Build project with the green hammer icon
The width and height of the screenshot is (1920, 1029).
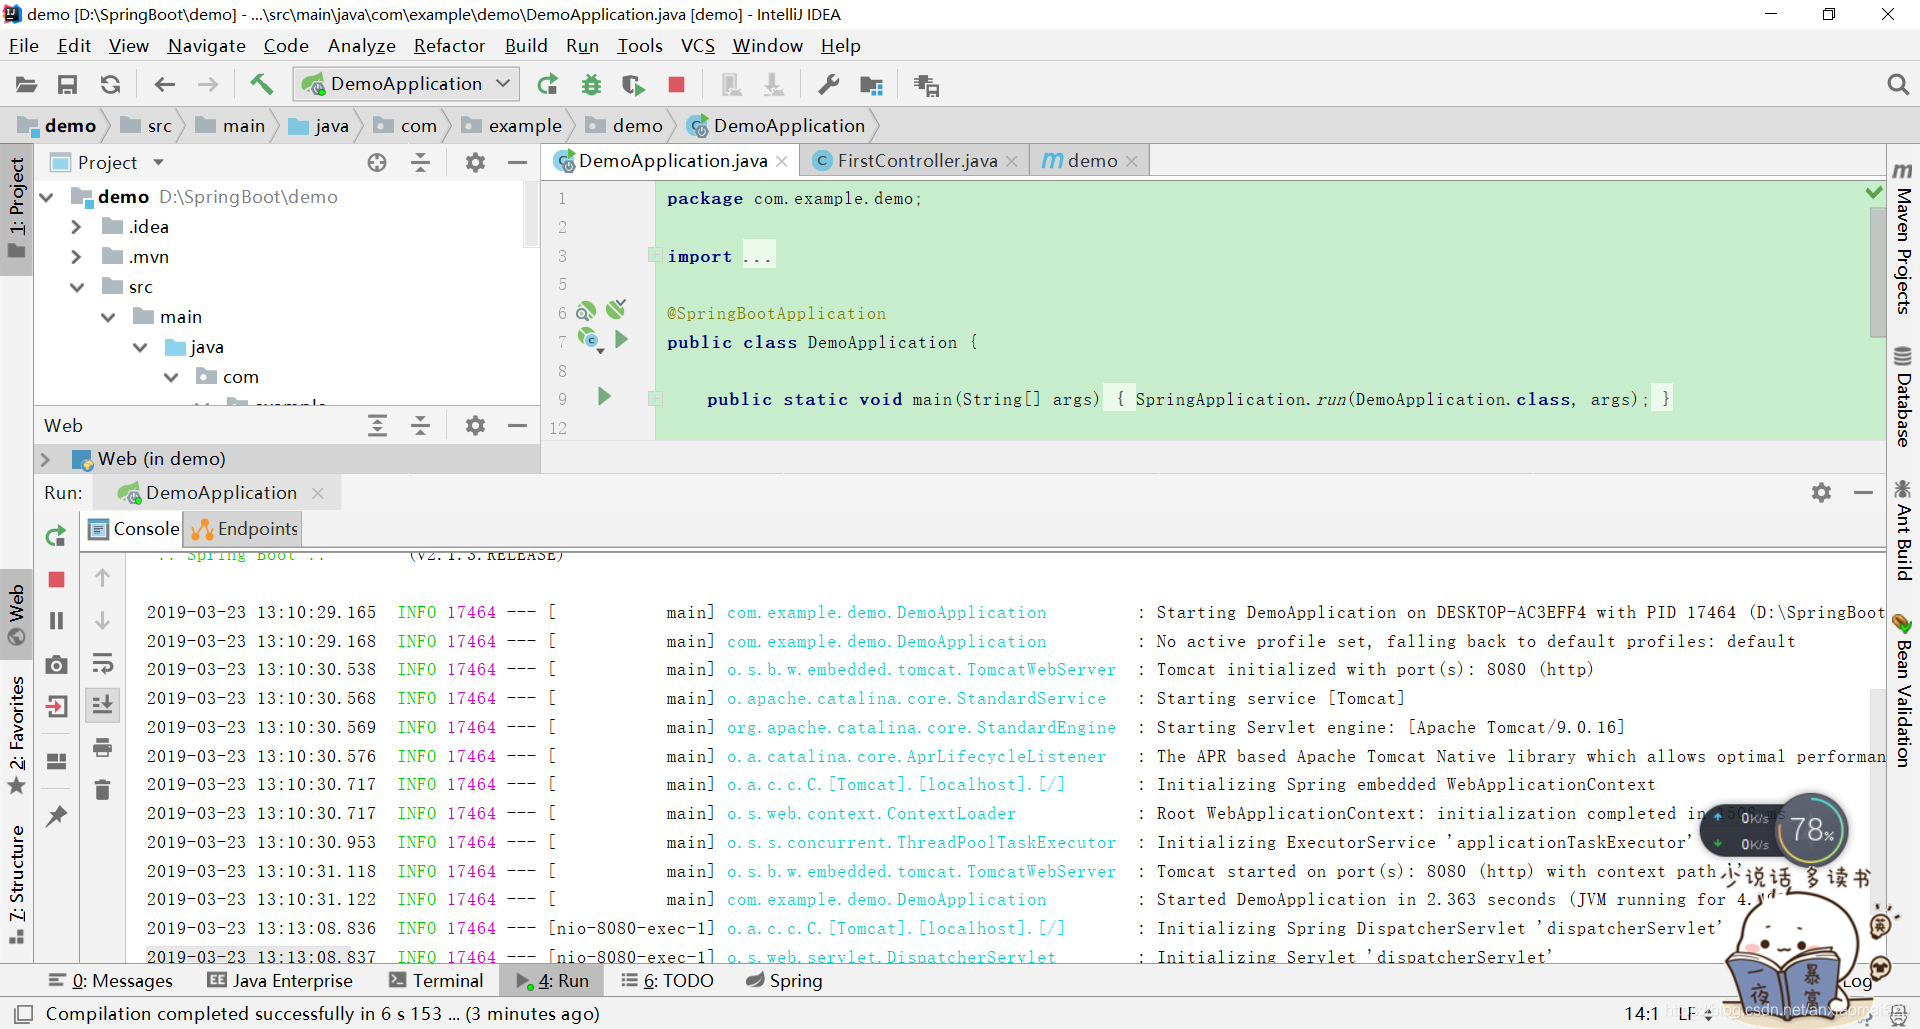click(262, 84)
